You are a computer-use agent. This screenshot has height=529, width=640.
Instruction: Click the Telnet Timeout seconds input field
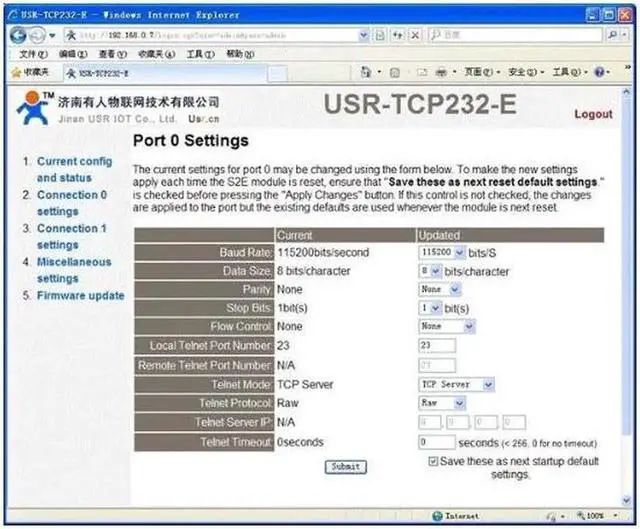(x=437, y=441)
